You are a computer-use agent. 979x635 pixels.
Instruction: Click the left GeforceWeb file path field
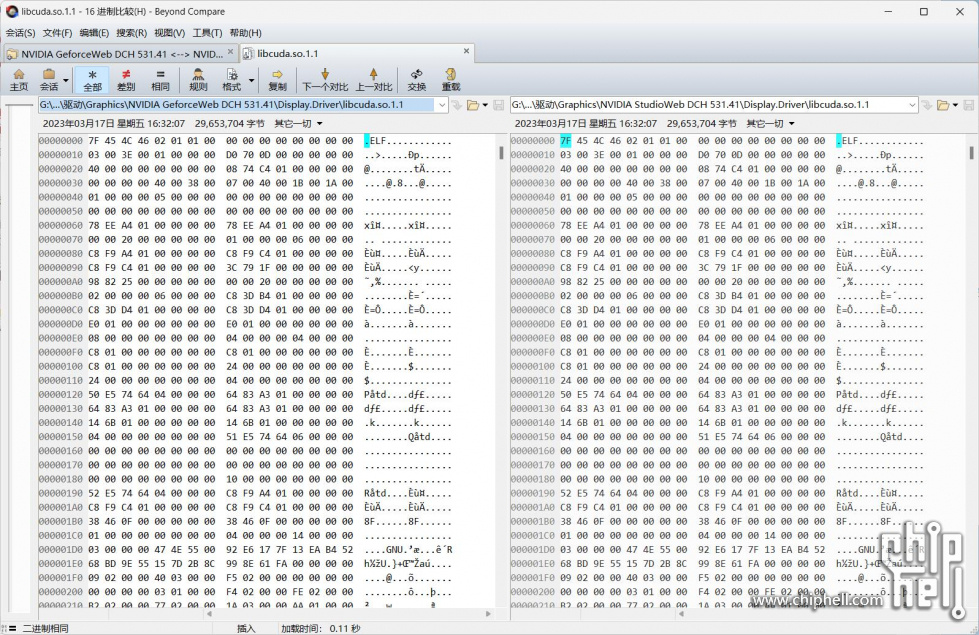pos(237,105)
